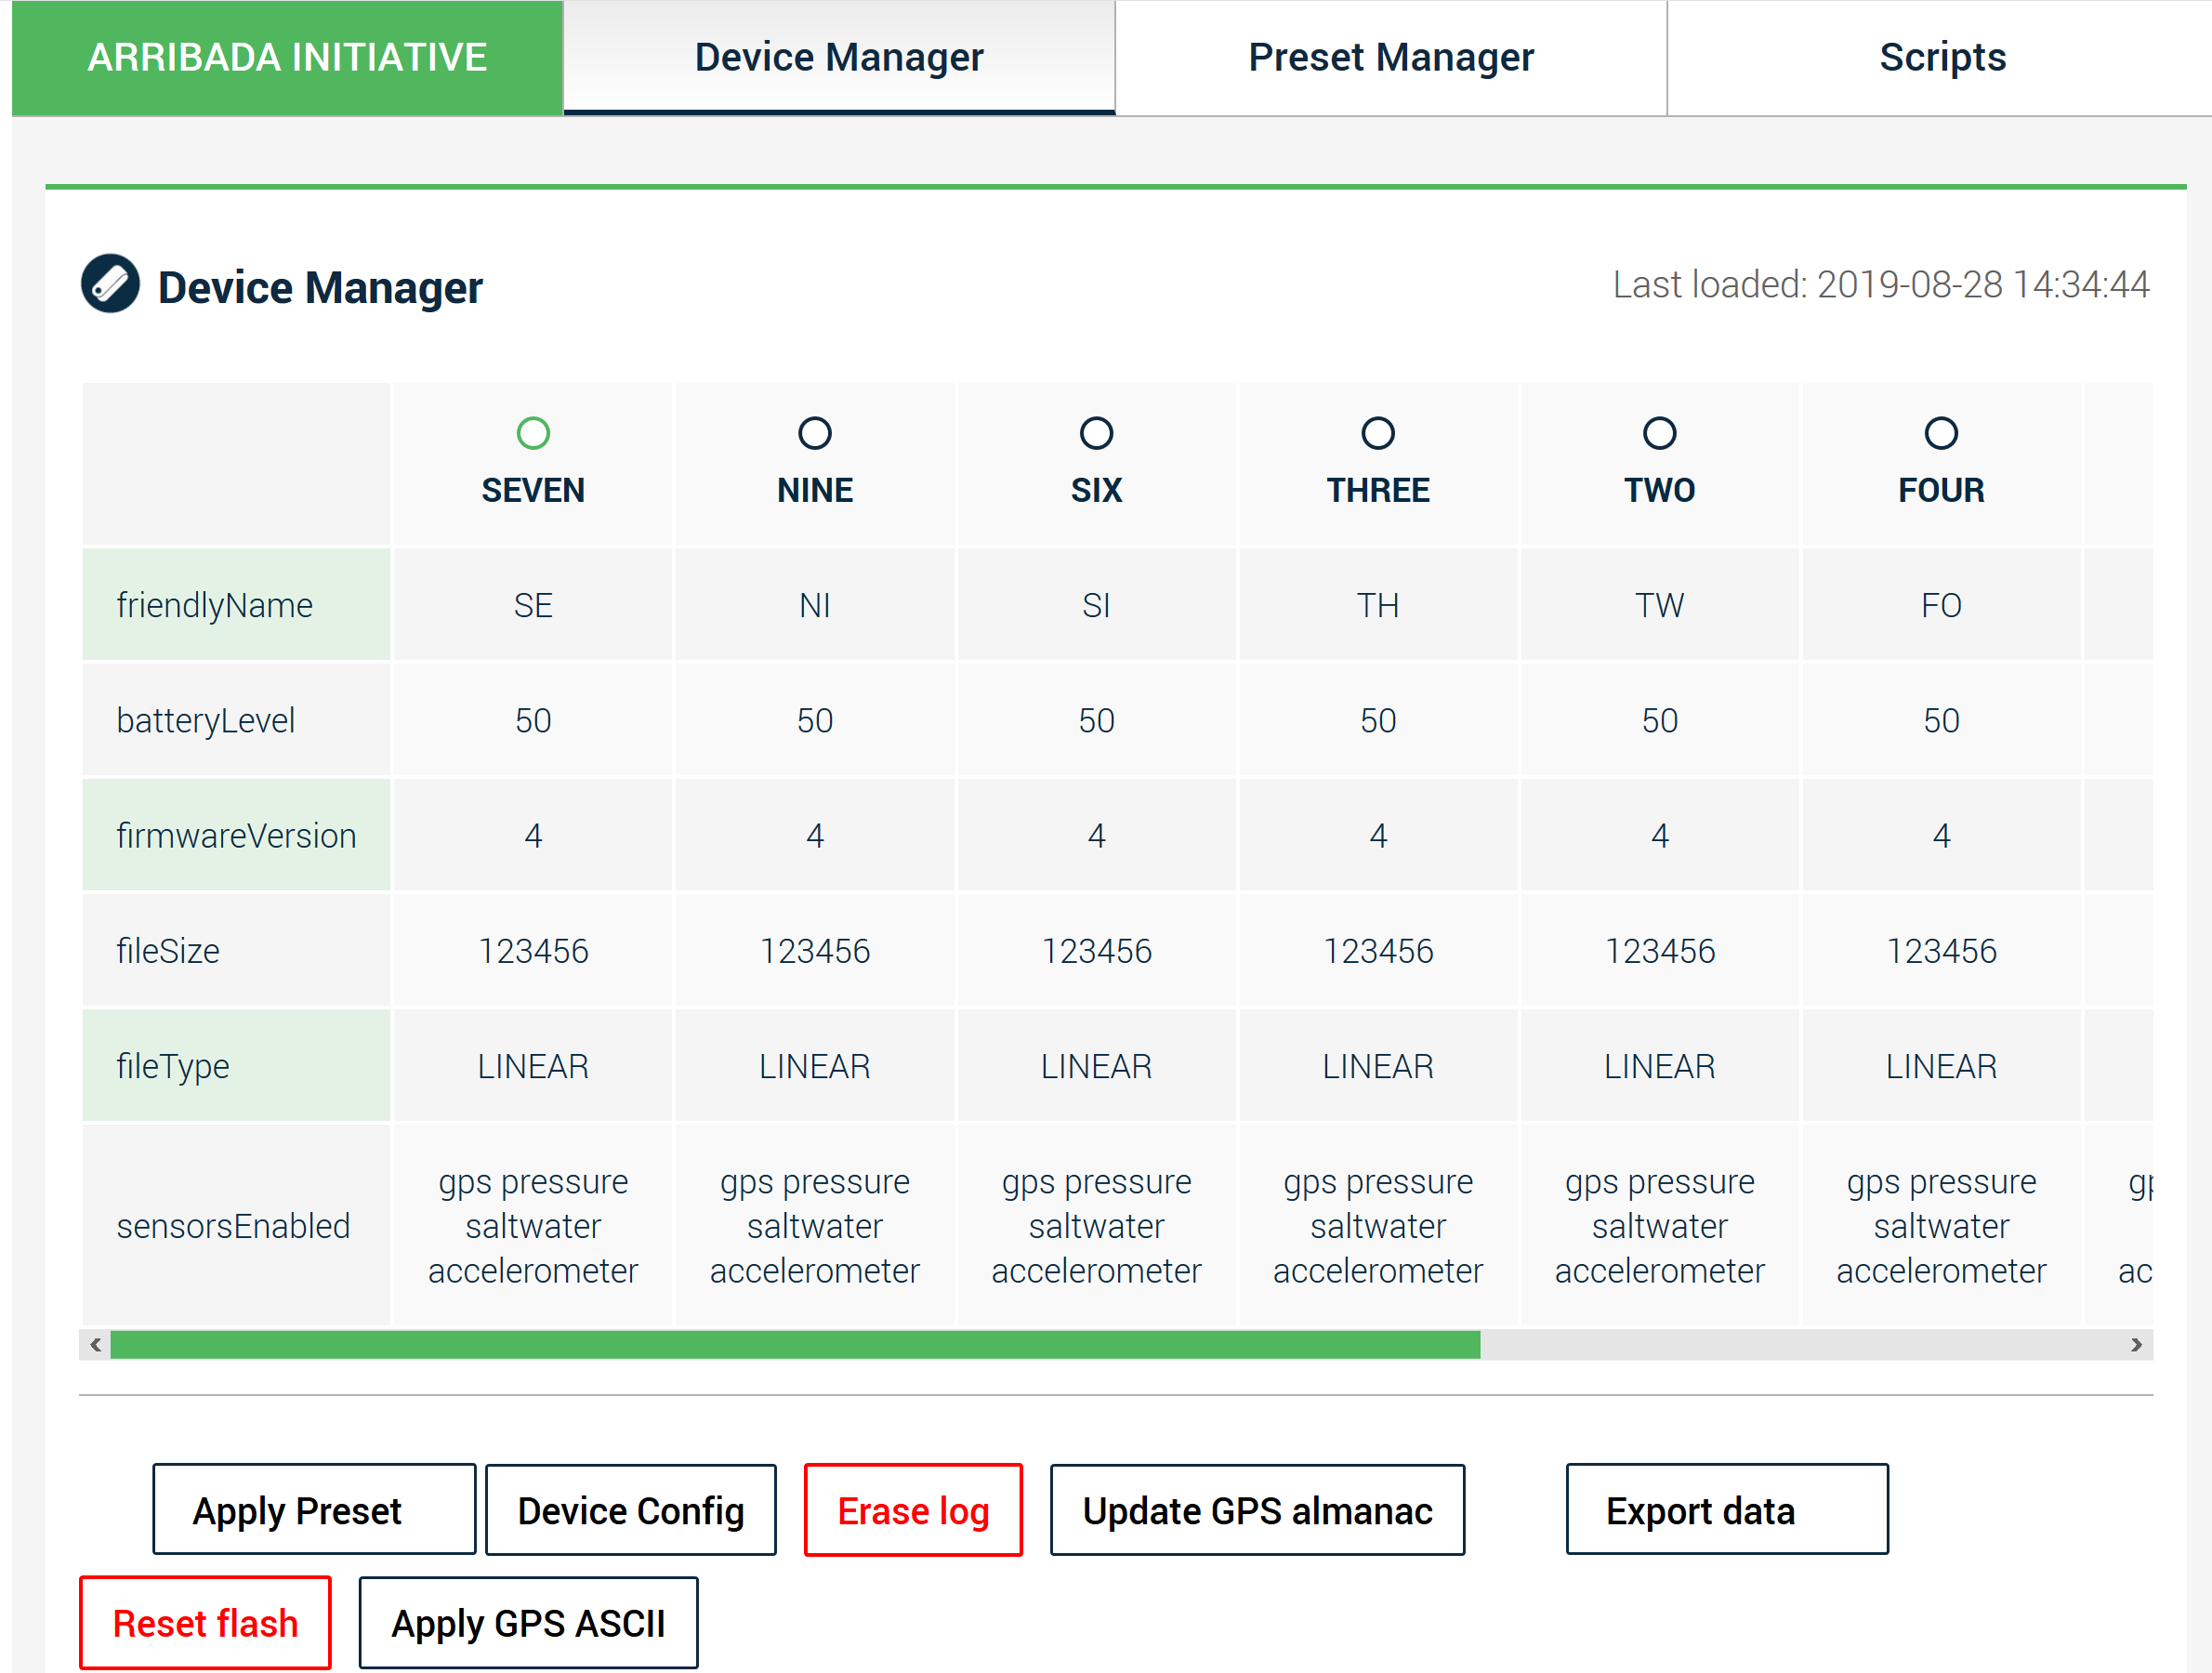2212x1673 pixels.
Task: Select the FOUR device radio button
Action: click(x=1940, y=433)
